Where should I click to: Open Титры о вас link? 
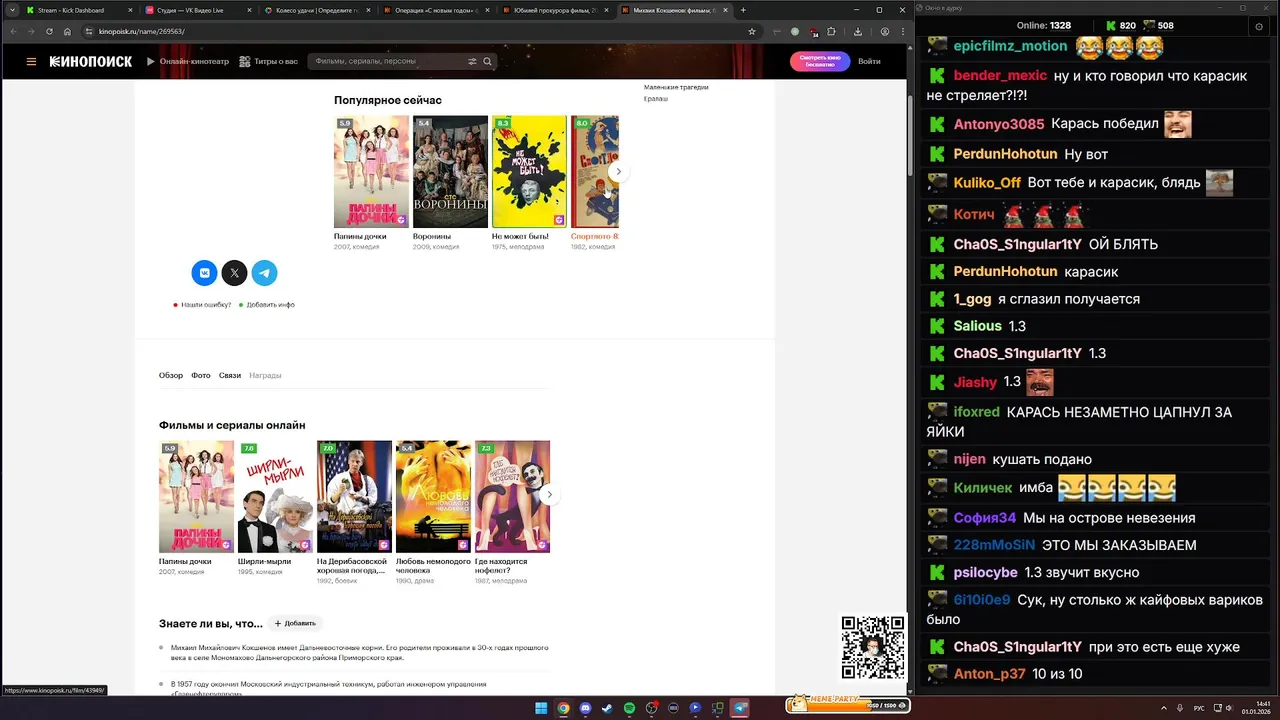click(x=269, y=61)
